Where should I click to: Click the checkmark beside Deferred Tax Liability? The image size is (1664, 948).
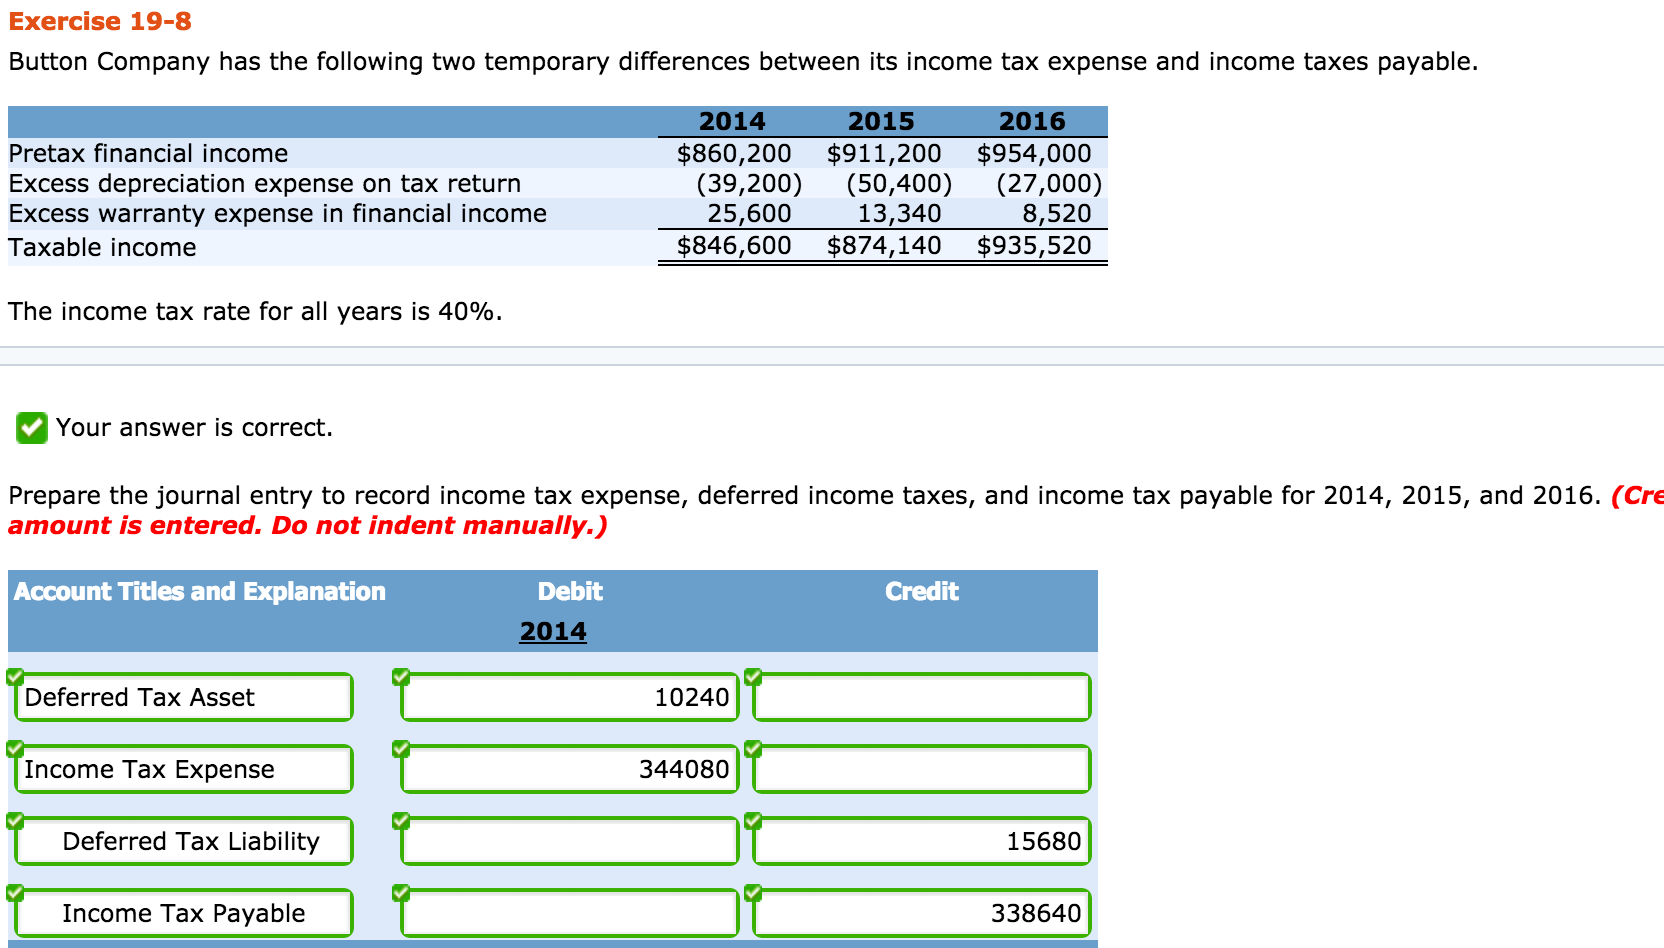coord(15,820)
